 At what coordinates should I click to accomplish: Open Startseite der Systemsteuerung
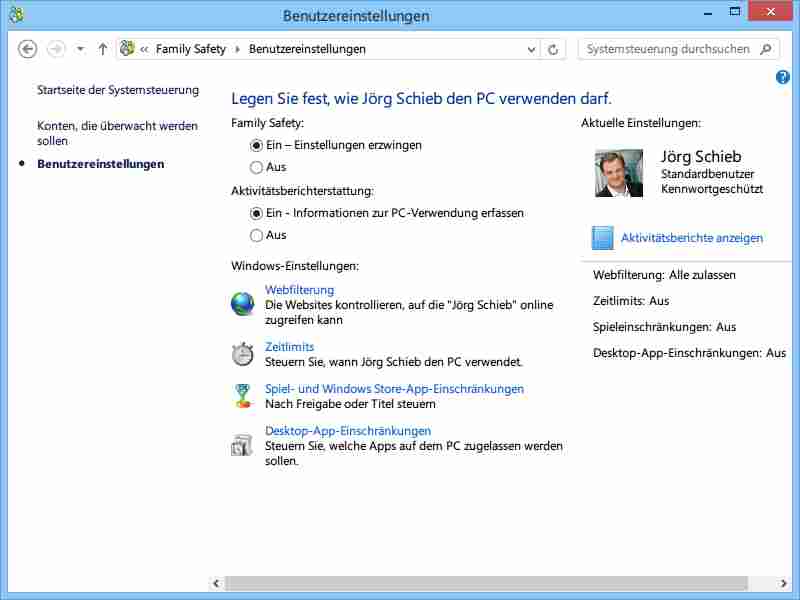click(118, 90)
